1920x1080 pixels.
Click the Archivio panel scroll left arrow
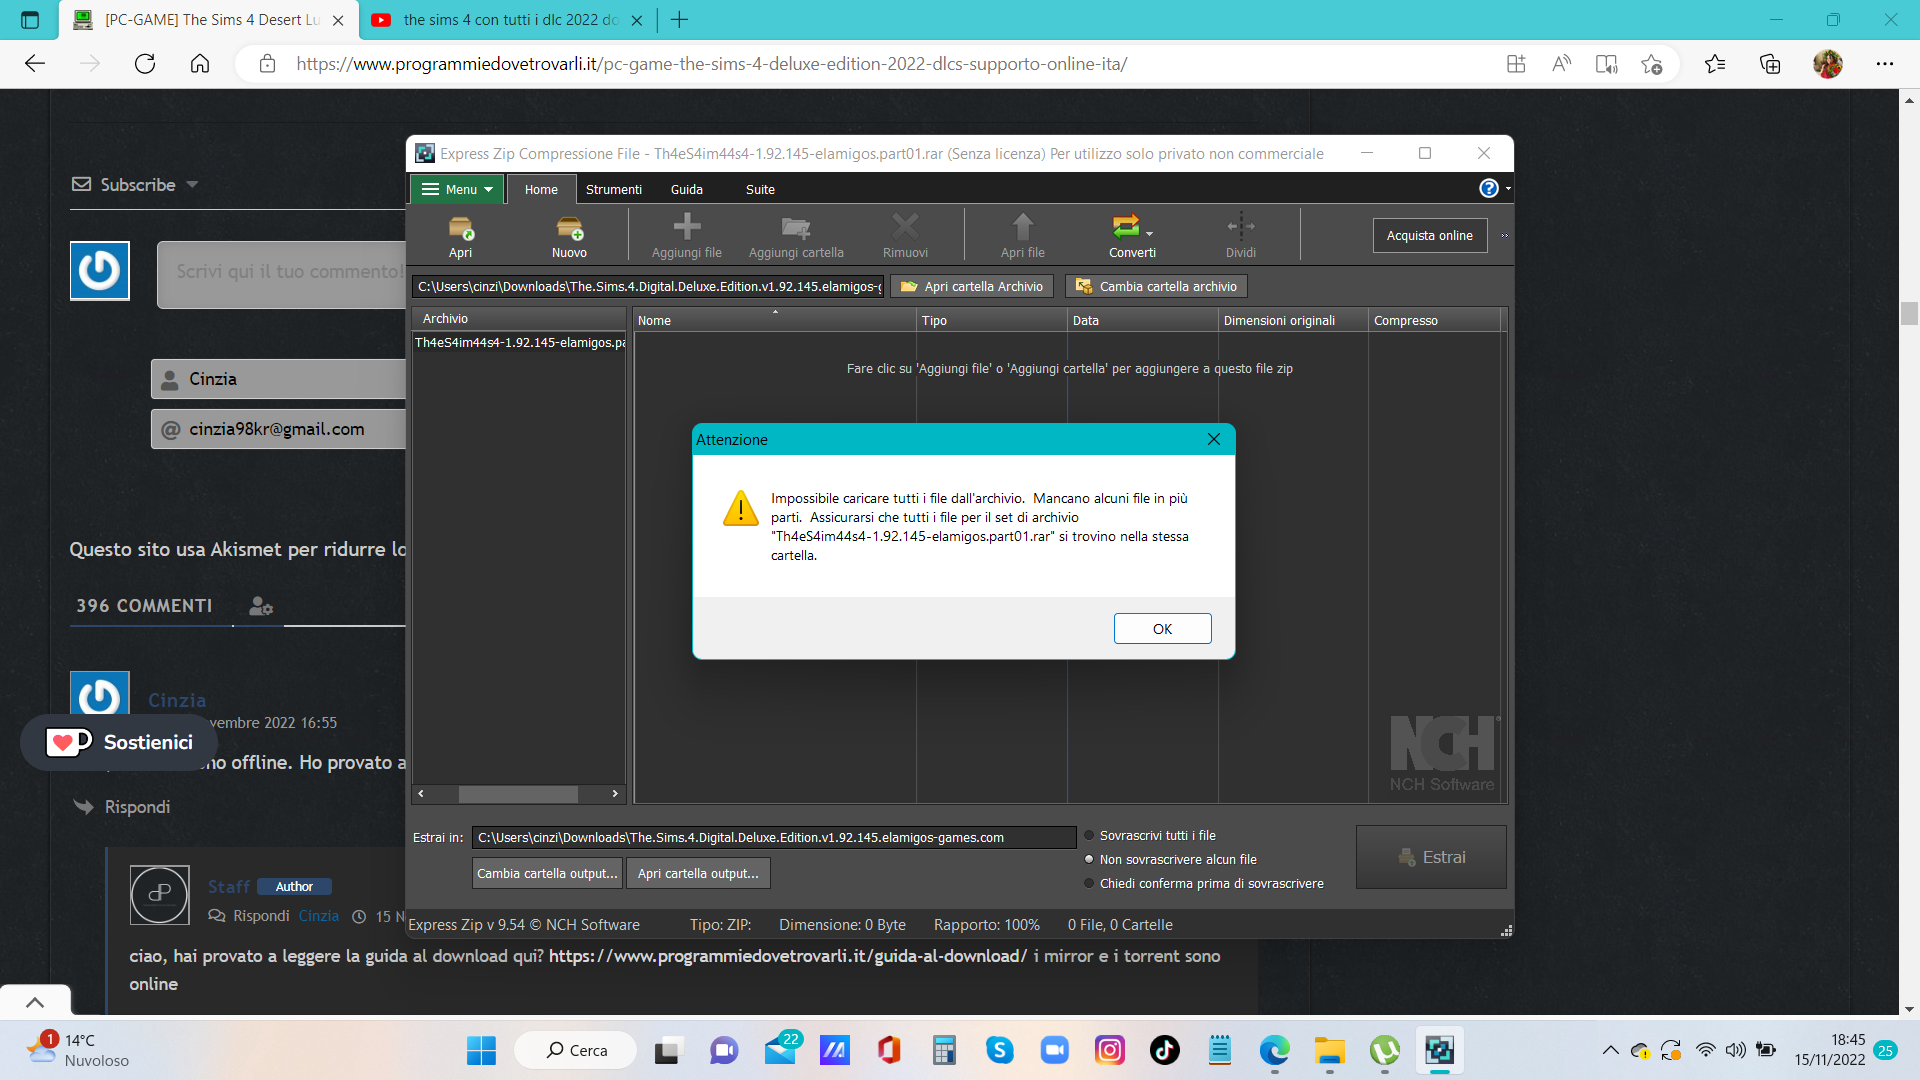421,794
